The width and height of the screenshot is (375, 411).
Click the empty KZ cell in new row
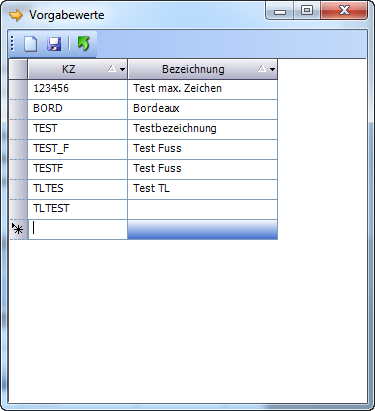pyautogui.click(x=78, y=229)
